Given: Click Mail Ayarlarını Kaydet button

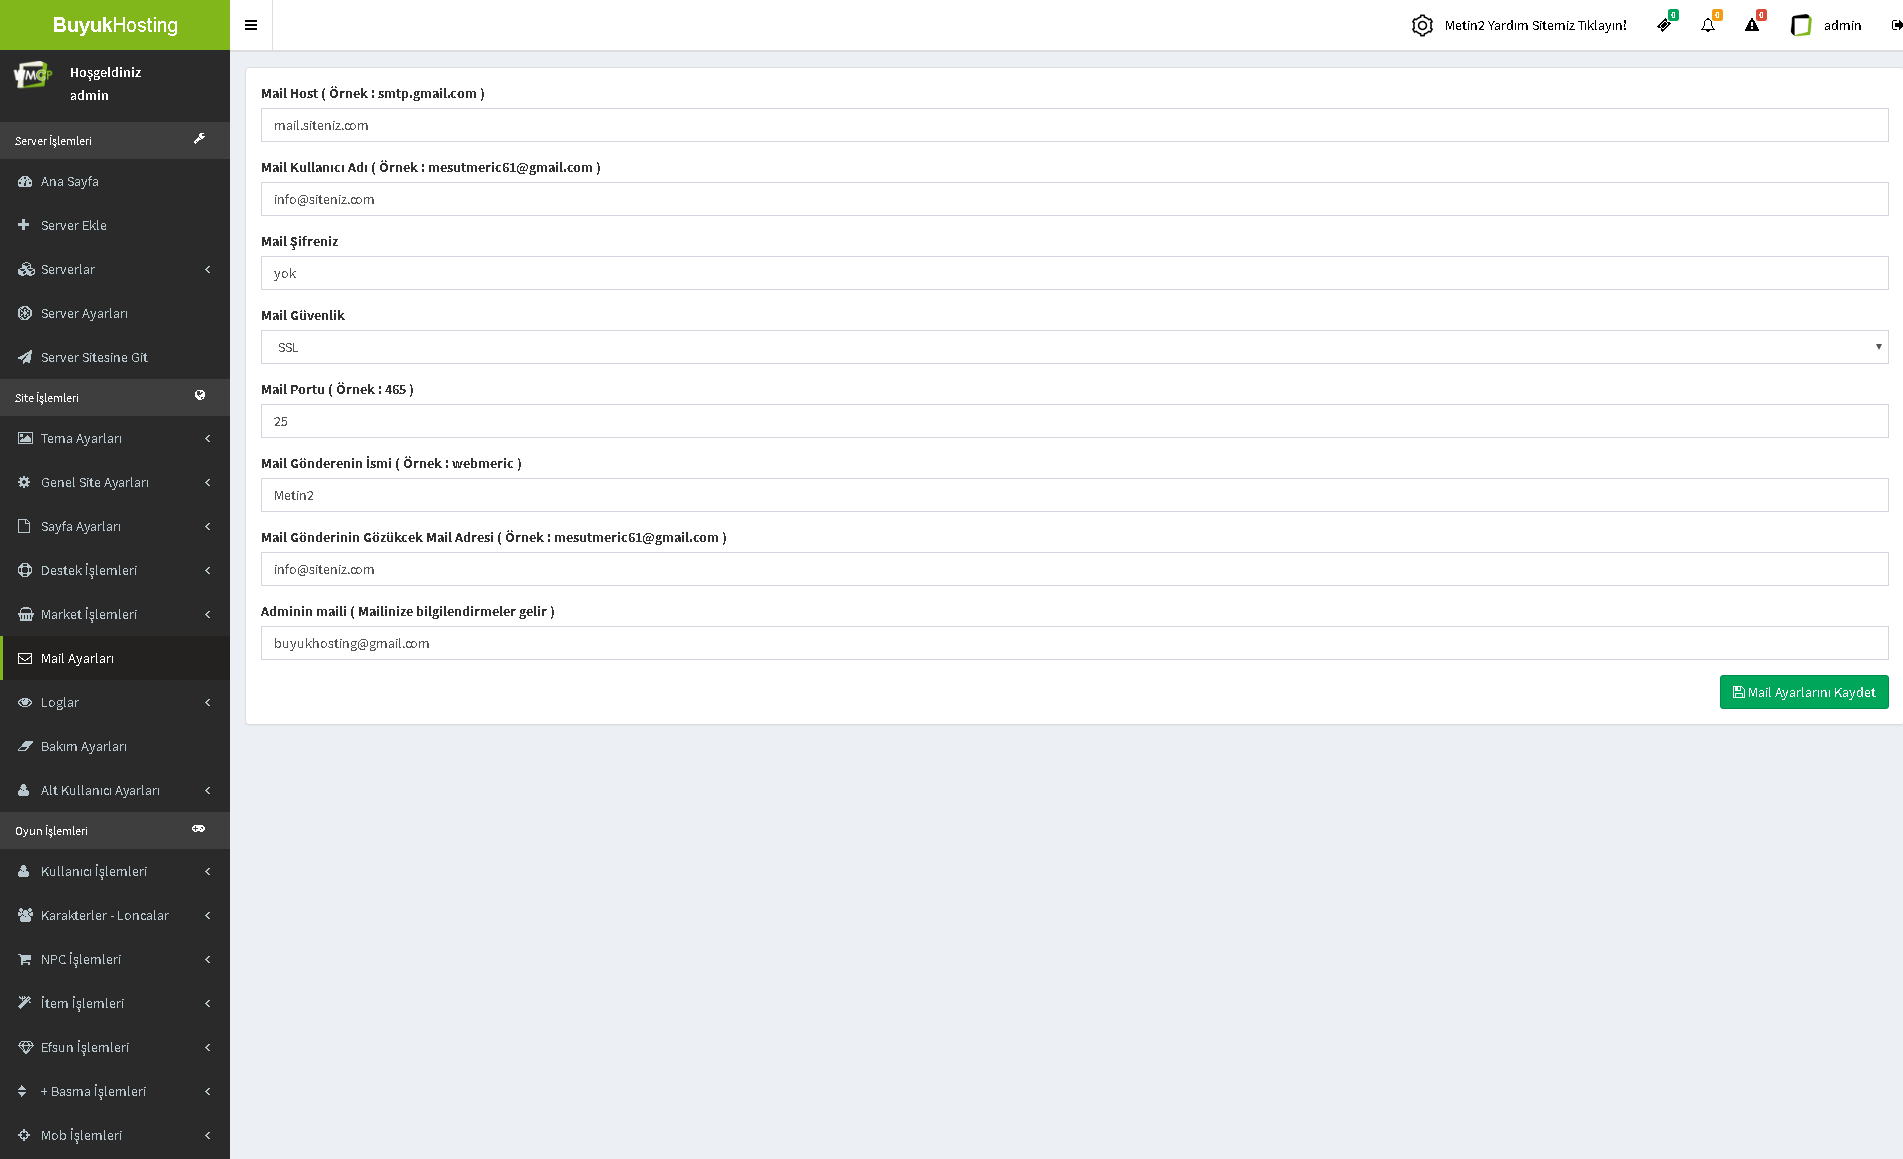Looking at the screenshot, I should (1804, 692).
